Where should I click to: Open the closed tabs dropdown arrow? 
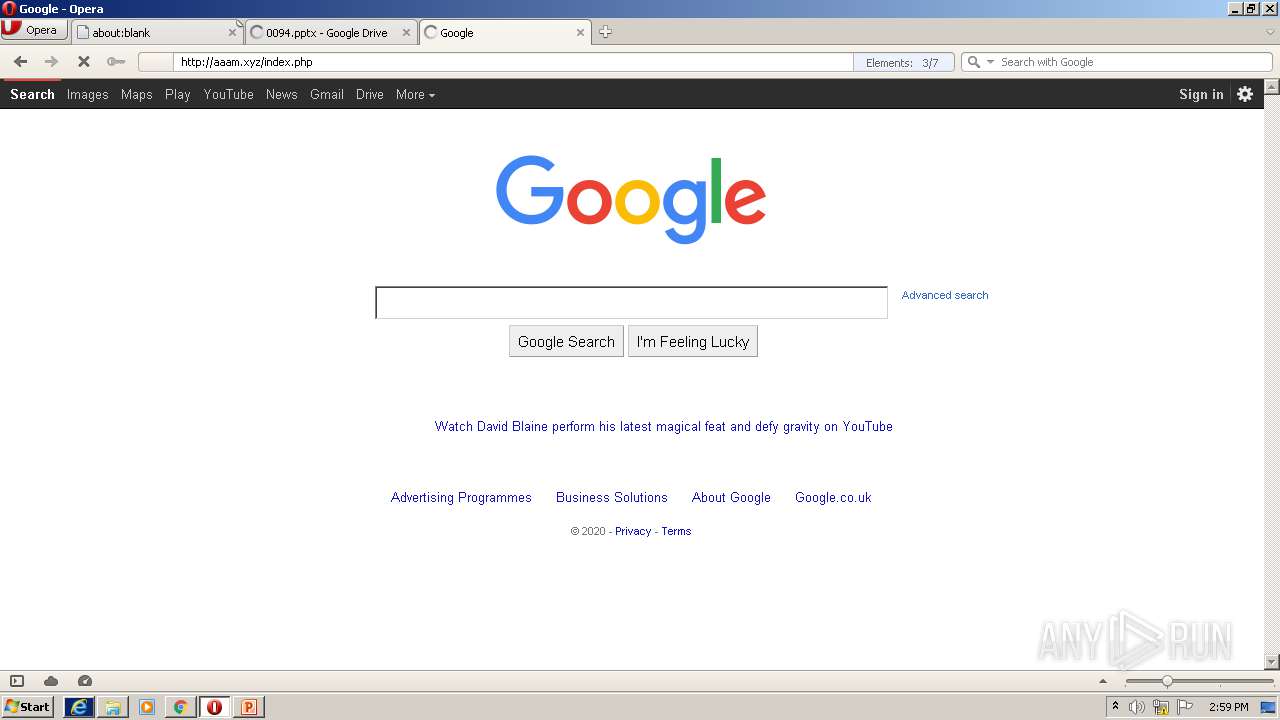click(1270, 32)
